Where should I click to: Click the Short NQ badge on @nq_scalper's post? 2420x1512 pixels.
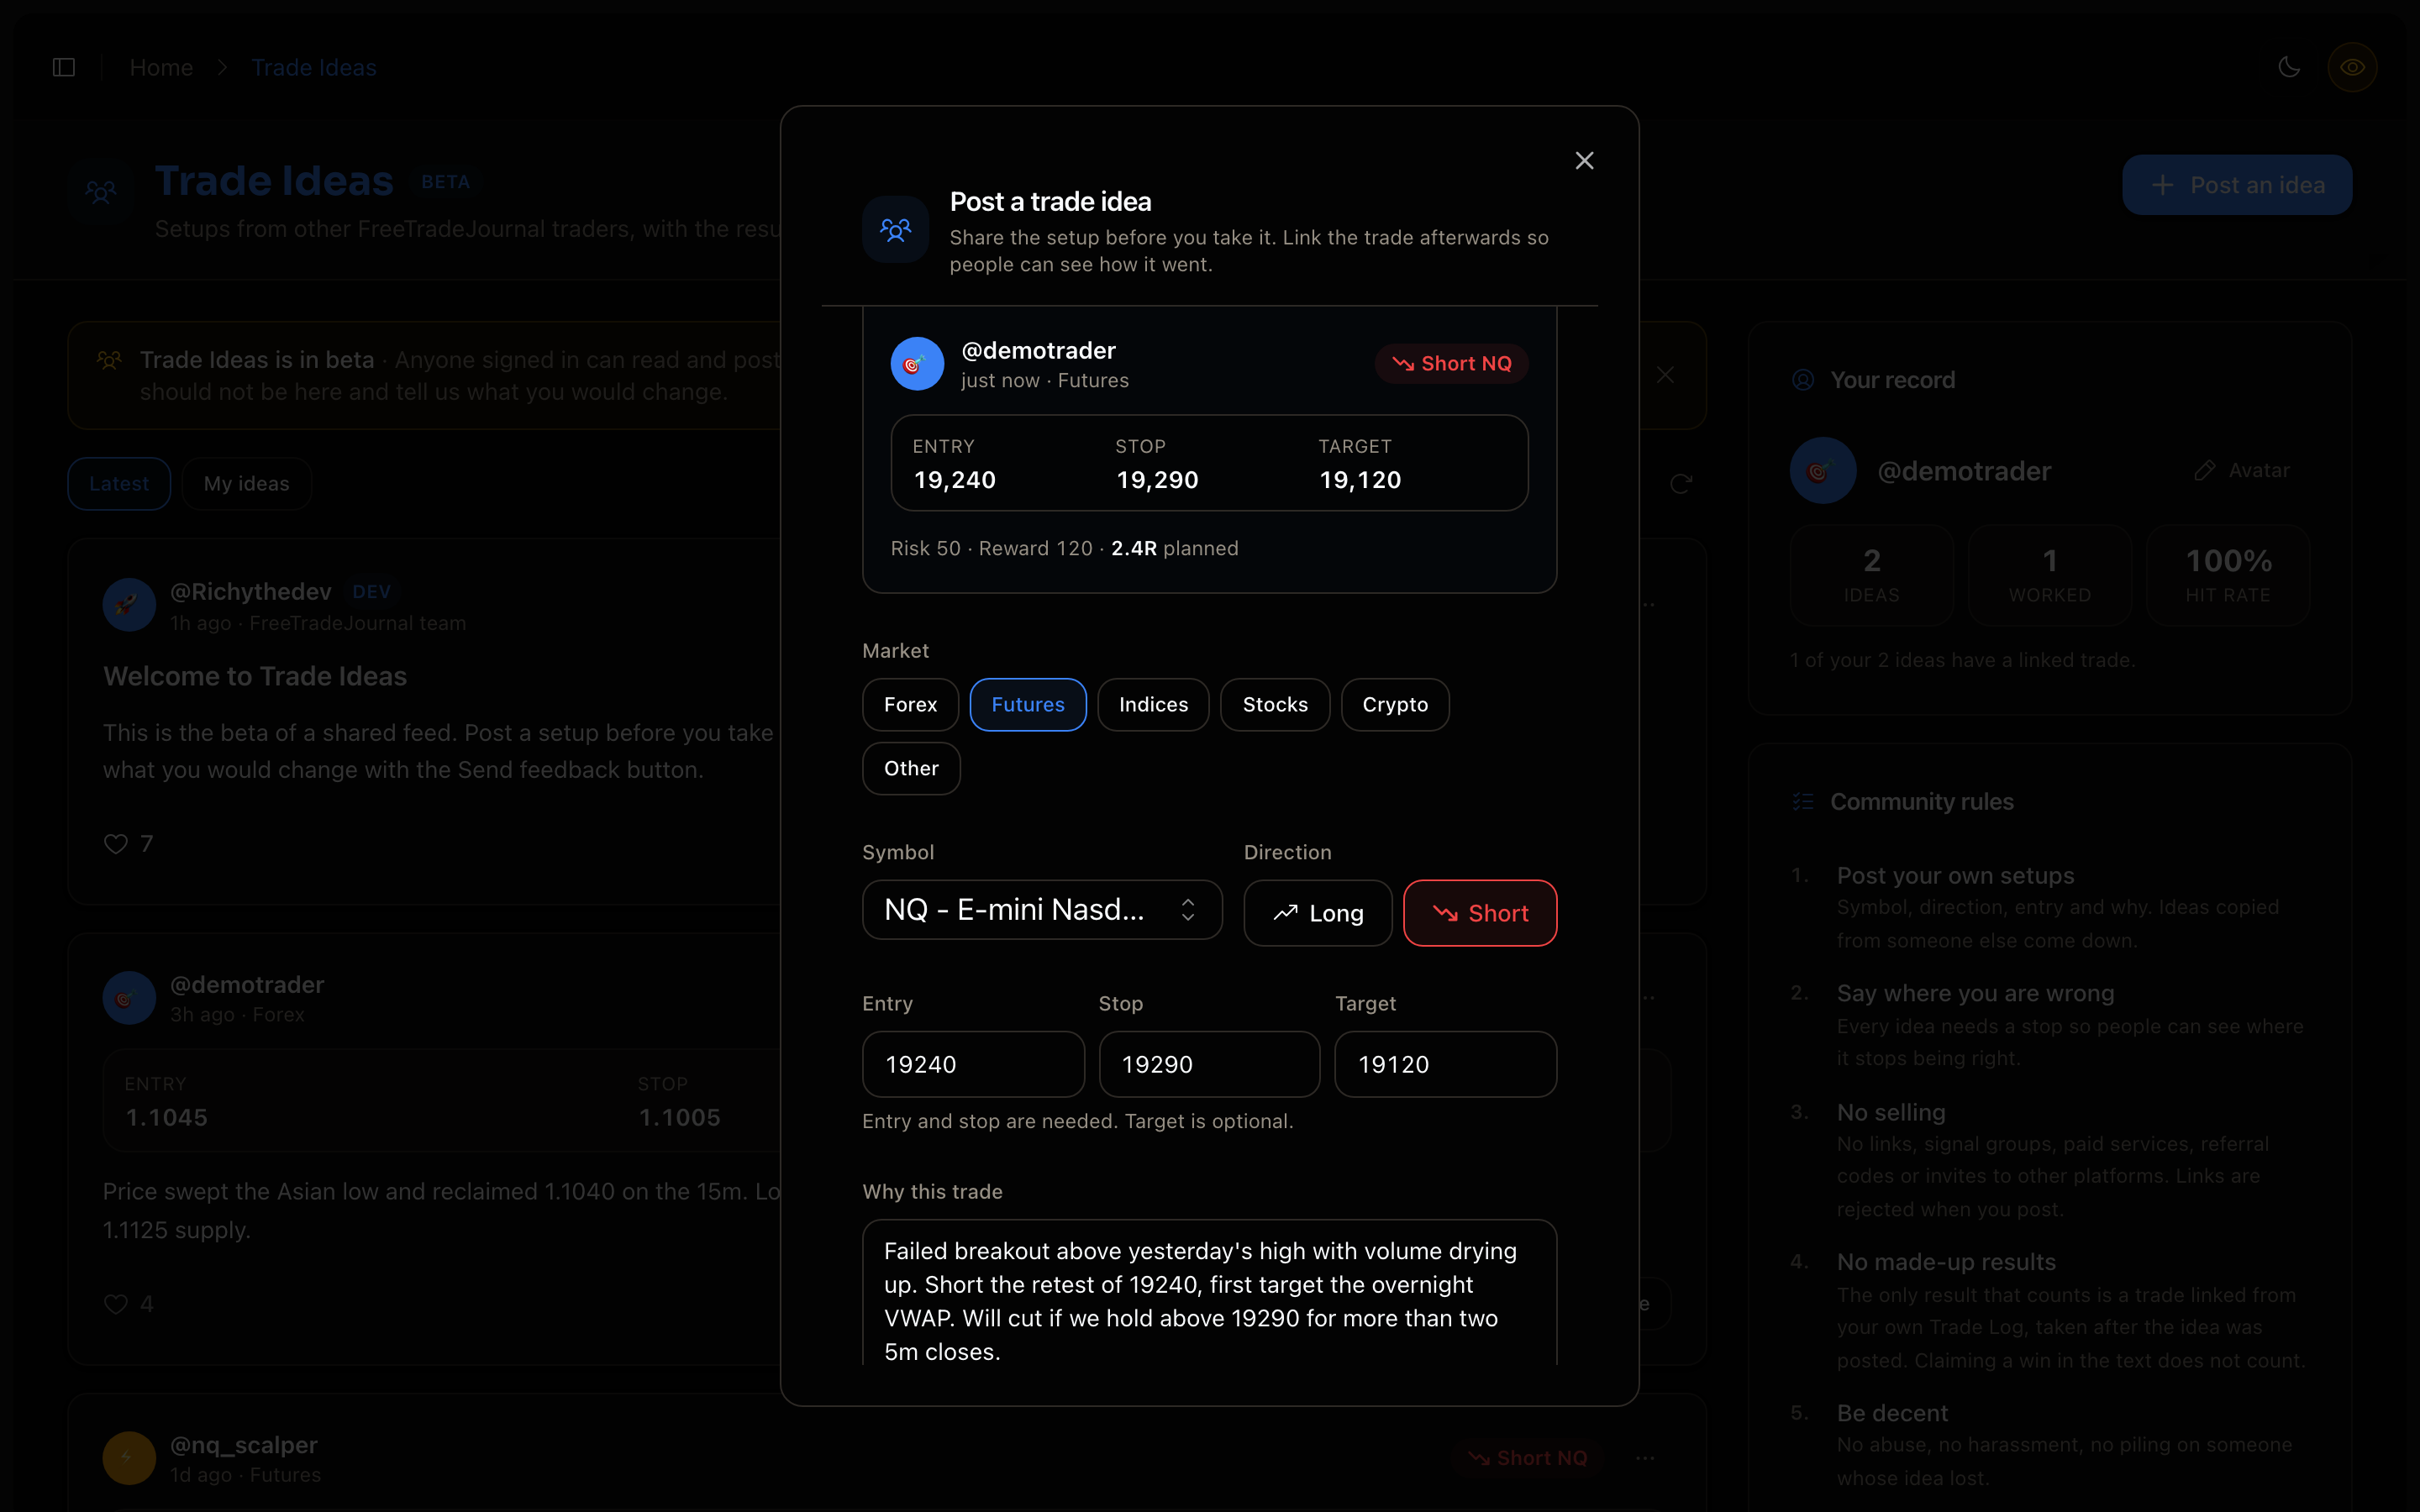click(x=1527, y=1458)
